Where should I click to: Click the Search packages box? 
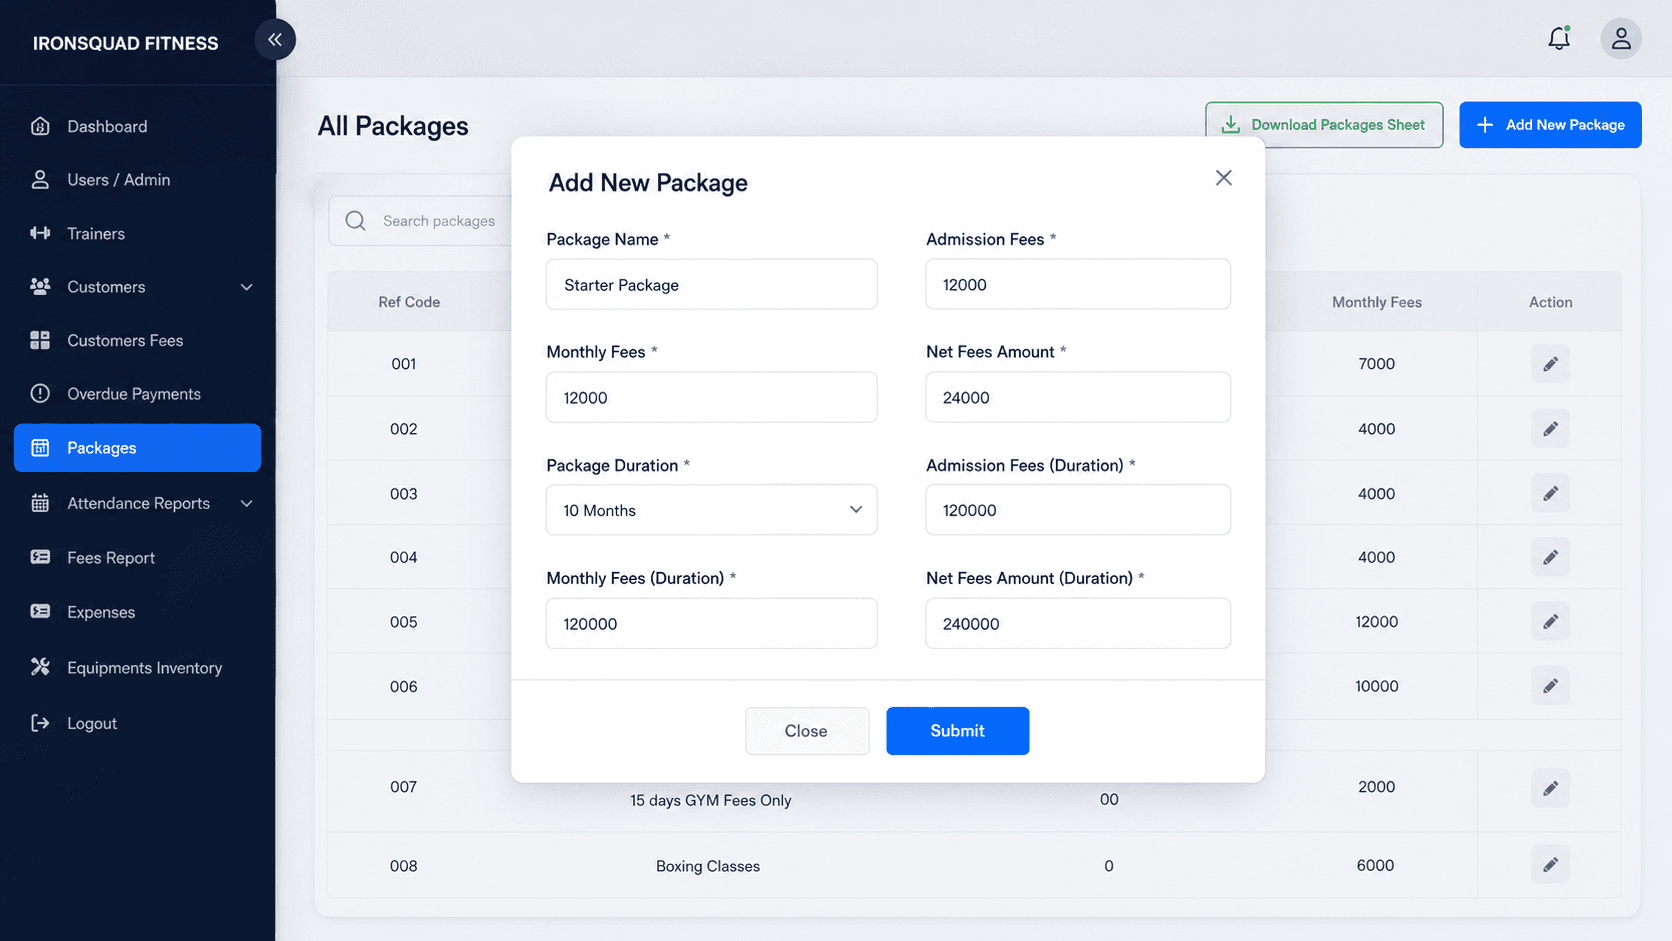[x=420, y=221]
